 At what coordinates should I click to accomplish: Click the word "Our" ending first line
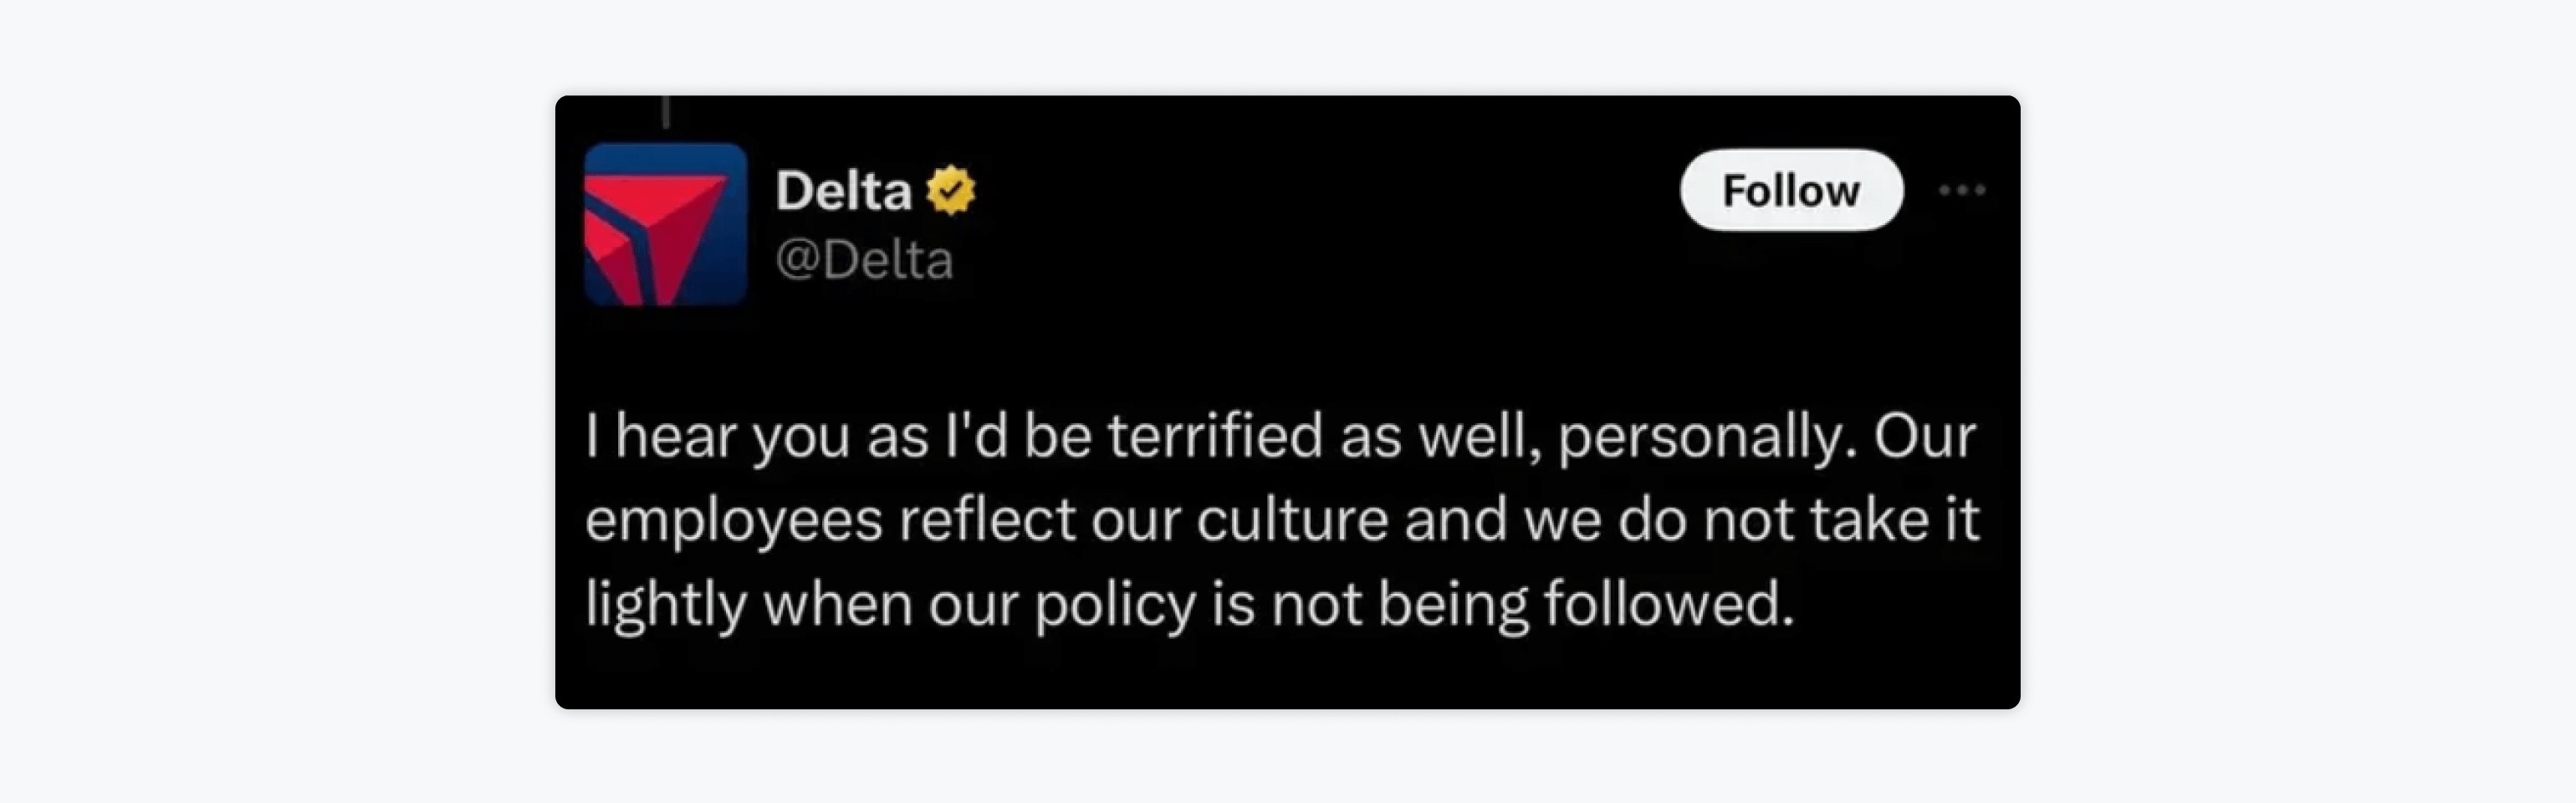point(1925,436)
